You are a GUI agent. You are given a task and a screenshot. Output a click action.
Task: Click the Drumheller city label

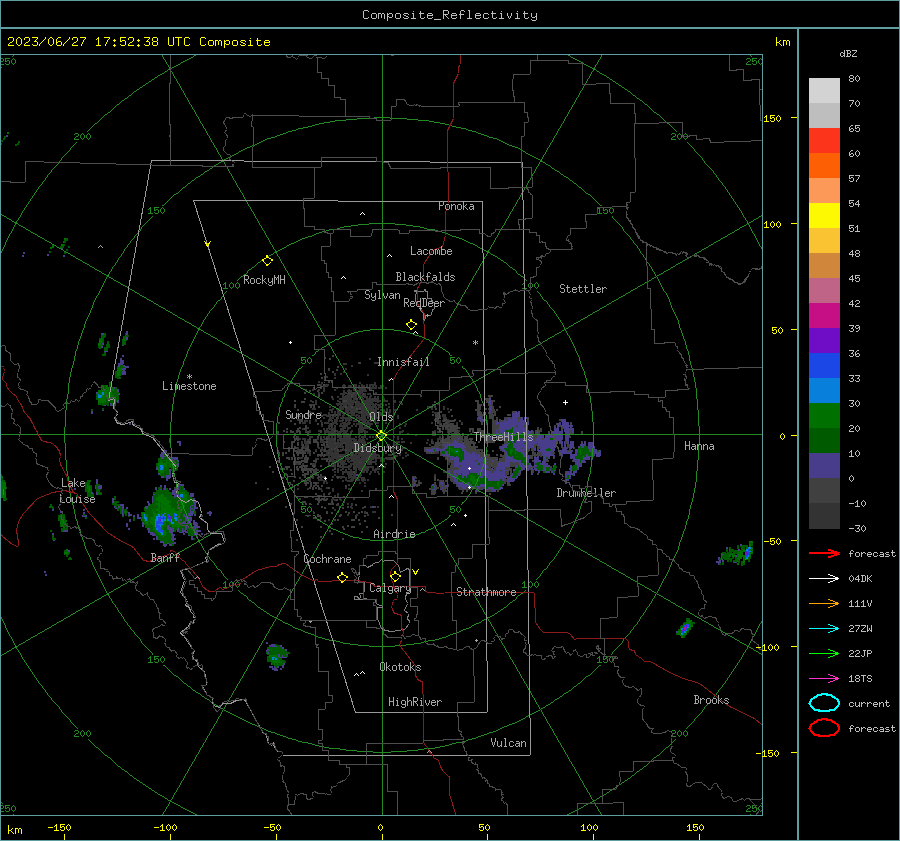(586, 493)
